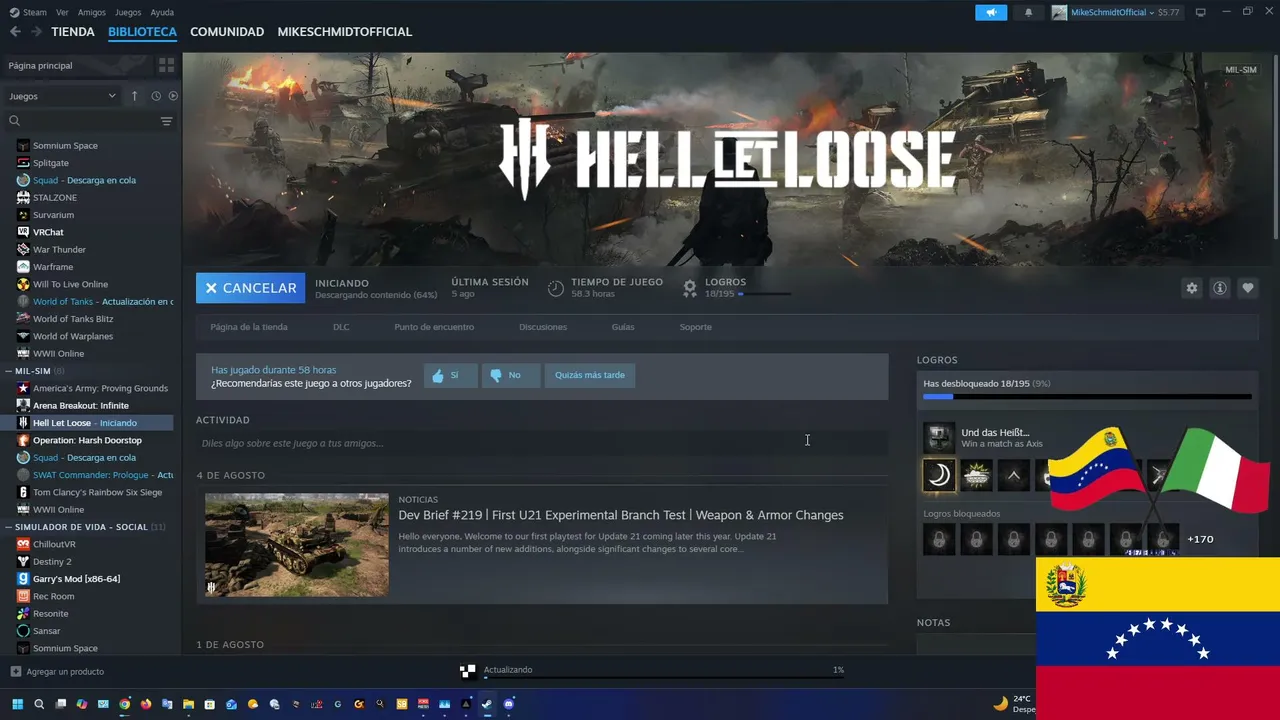Open Steam from the Windows taskbar
The height and width of the screenshot is (720, 1280).
point(487,704)
